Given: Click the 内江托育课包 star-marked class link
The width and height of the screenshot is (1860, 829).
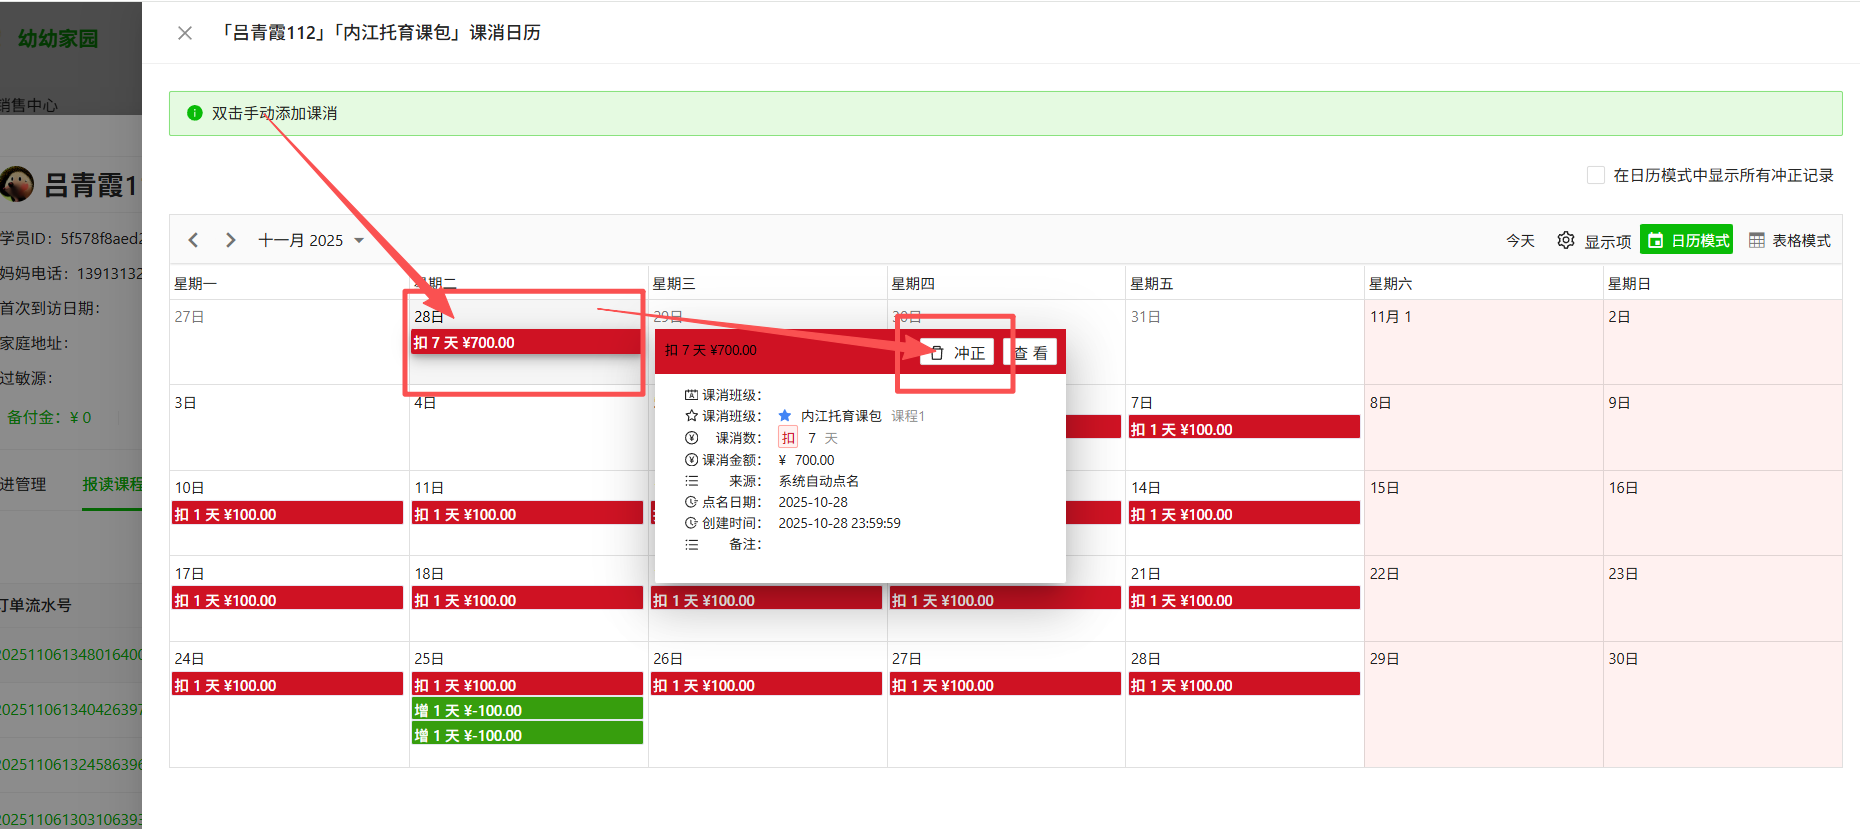Looking at the screenshot, I should coord(840,416).
